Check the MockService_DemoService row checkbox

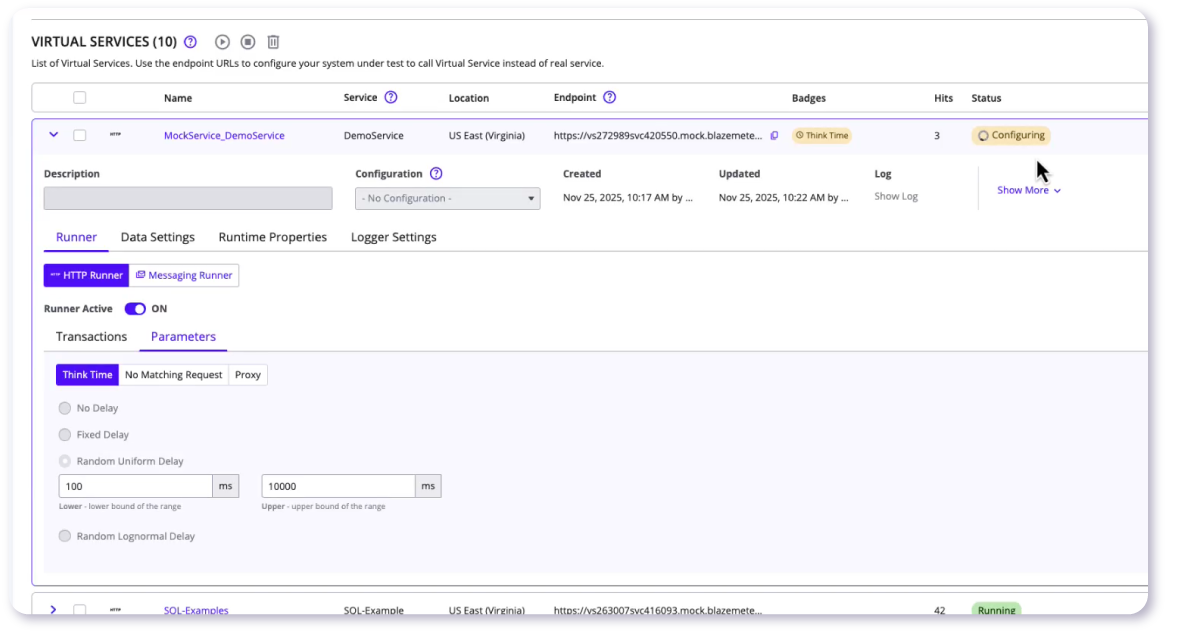(80, 136)
